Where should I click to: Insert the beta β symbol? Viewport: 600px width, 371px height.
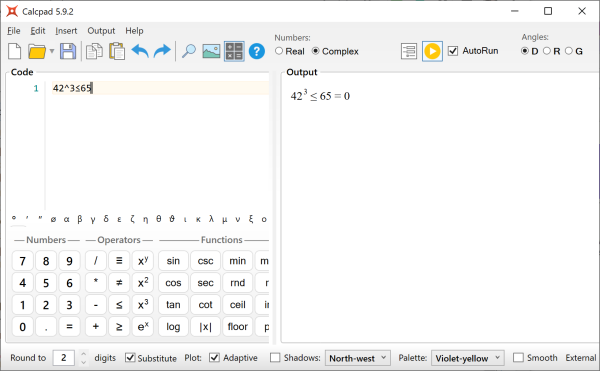(x=80, y=219)
